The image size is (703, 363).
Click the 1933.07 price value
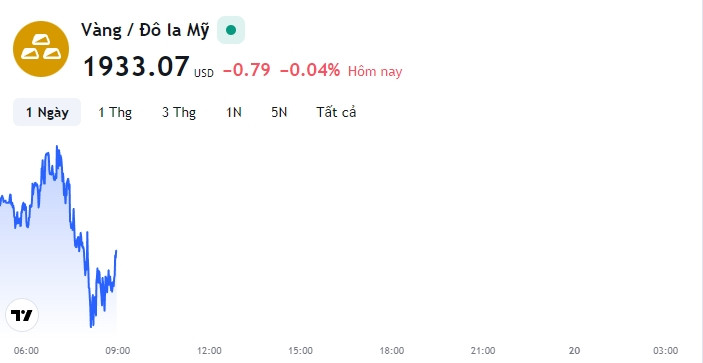(137, 67)
